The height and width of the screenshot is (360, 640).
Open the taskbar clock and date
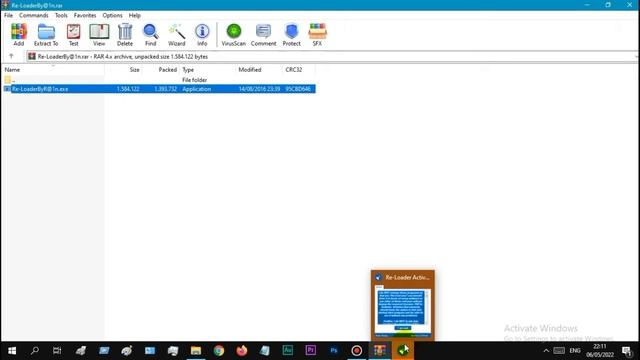coord(600,351)
